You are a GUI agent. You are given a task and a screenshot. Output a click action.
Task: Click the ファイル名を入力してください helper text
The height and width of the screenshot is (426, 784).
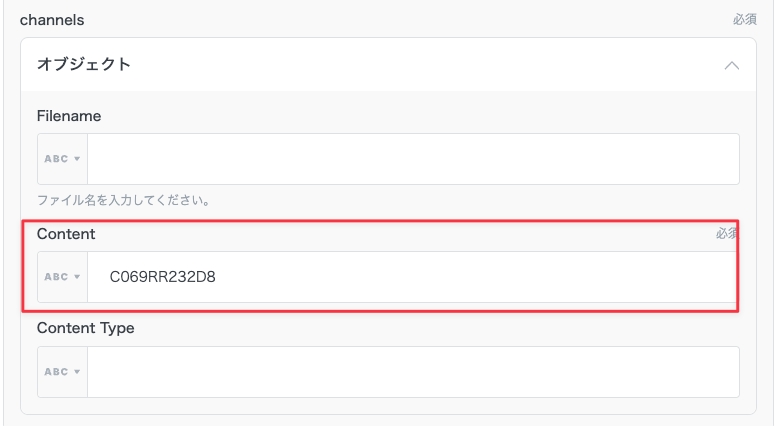coord(123,200)
